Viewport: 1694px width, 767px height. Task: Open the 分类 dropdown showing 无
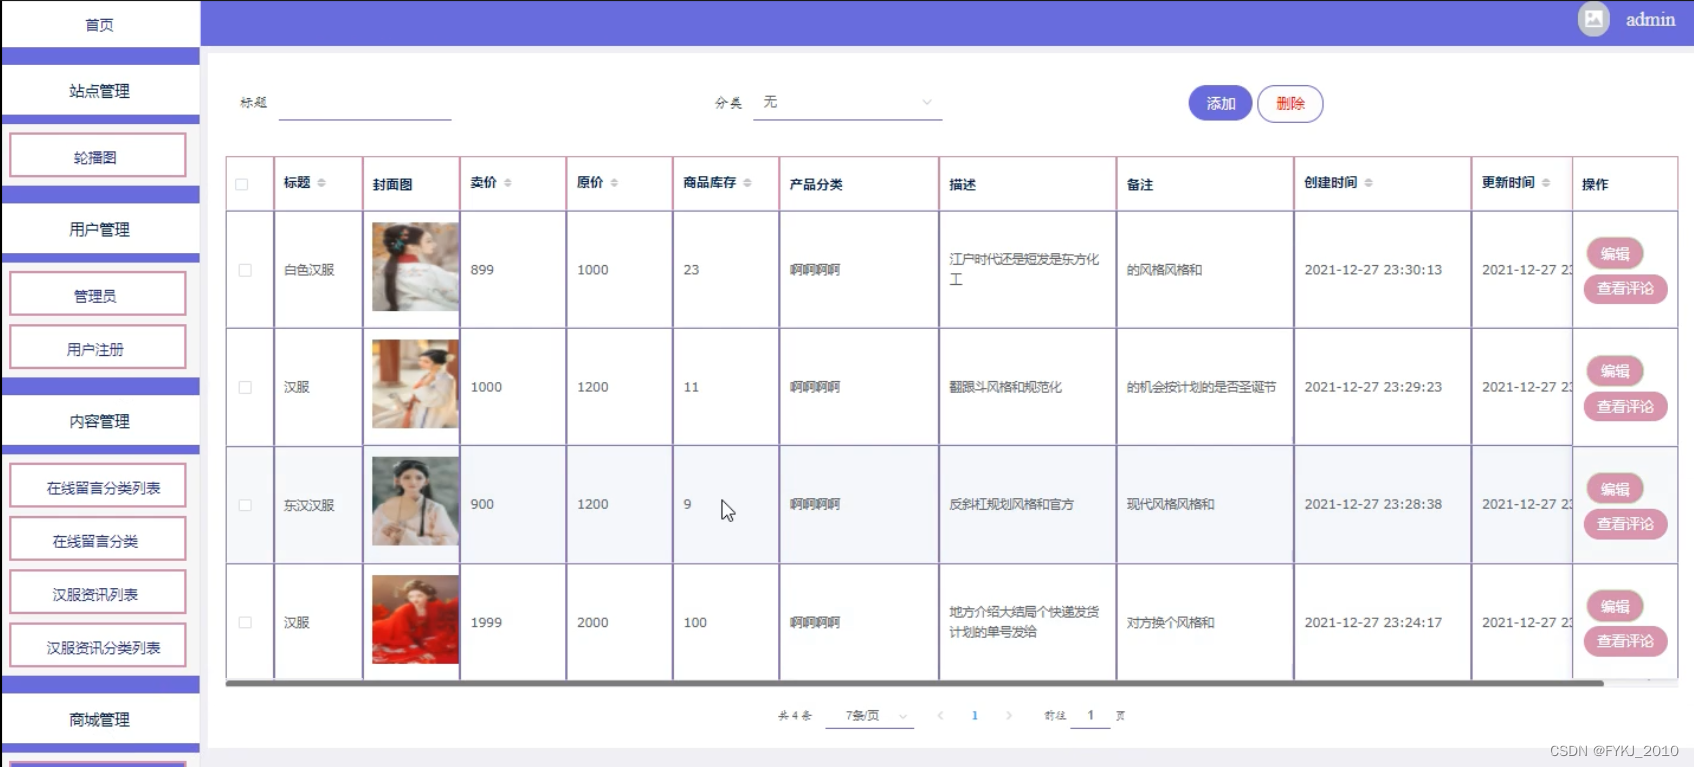[x=848, y=102]
